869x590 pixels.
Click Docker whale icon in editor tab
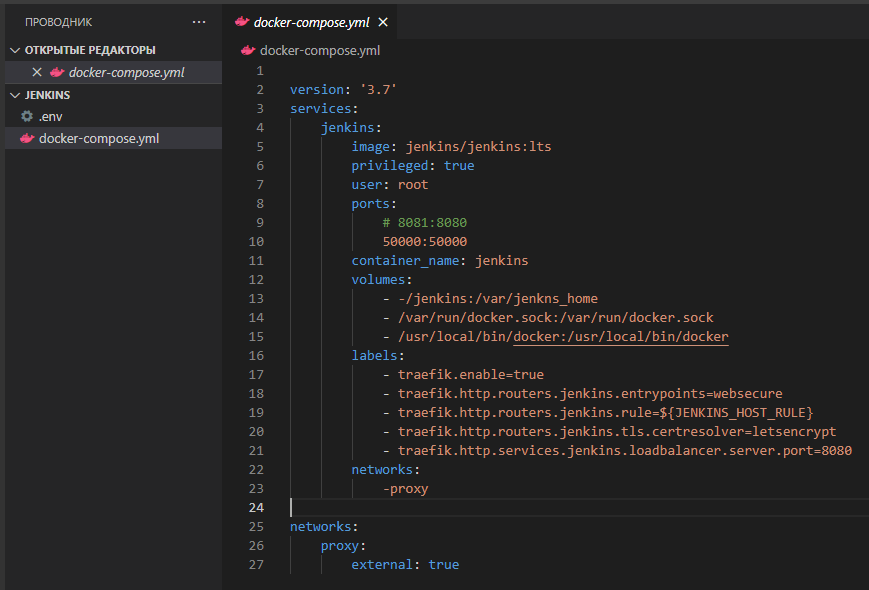(x=242, y=21)
